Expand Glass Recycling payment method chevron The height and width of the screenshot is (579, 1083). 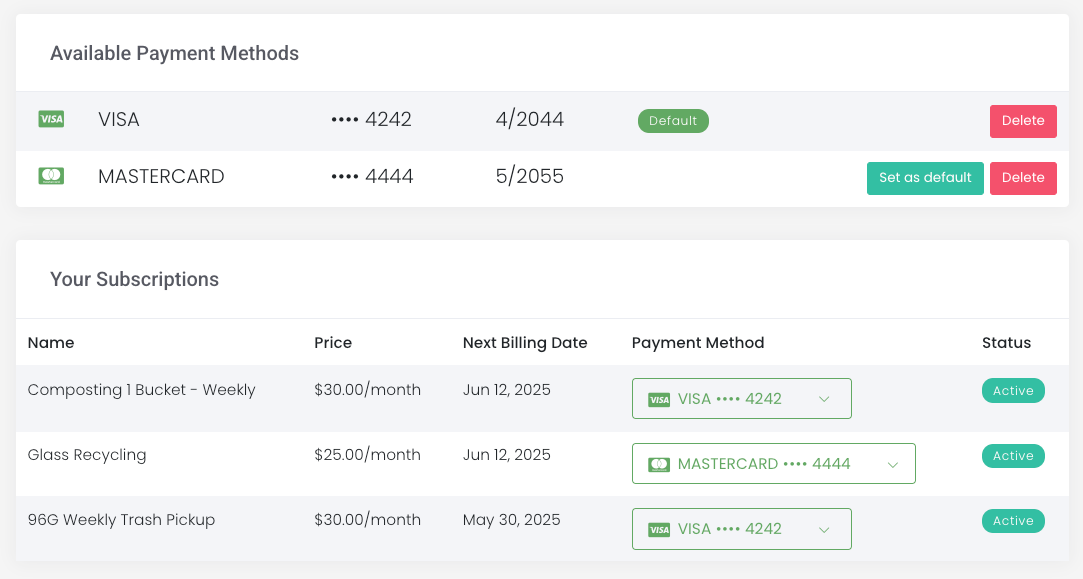[x=893, y=464]
